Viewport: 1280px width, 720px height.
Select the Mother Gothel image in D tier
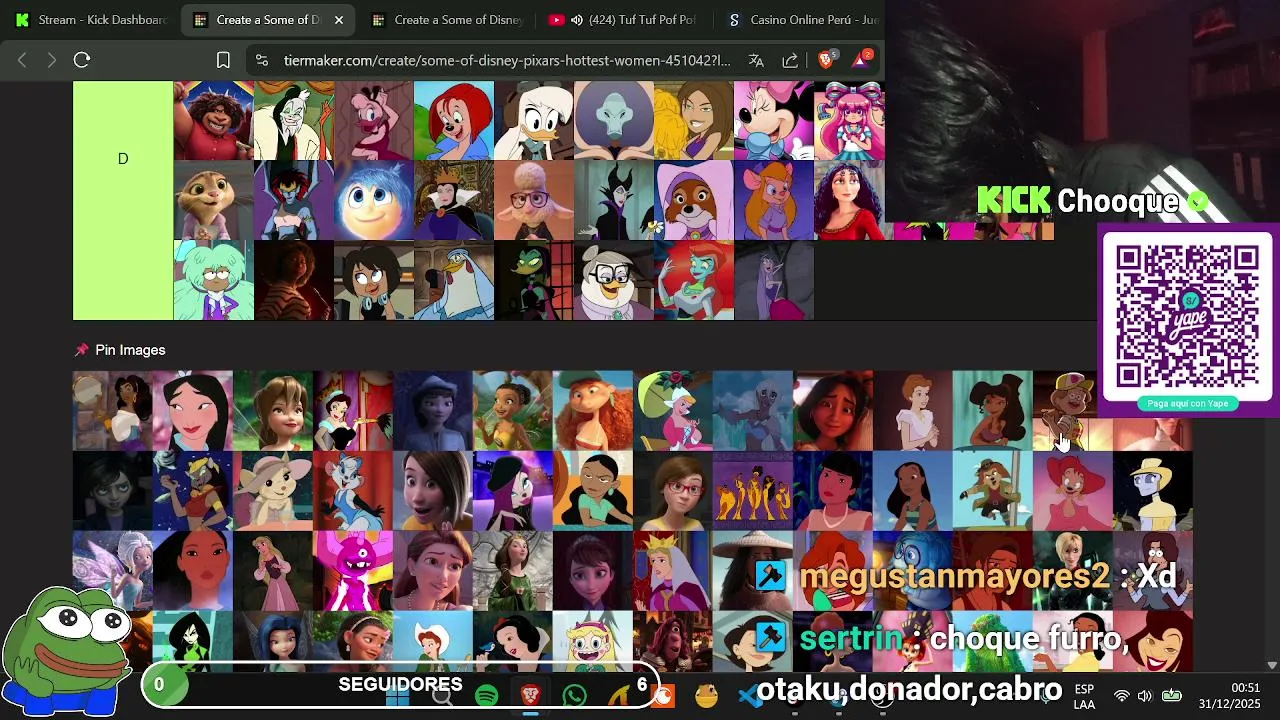849,200
